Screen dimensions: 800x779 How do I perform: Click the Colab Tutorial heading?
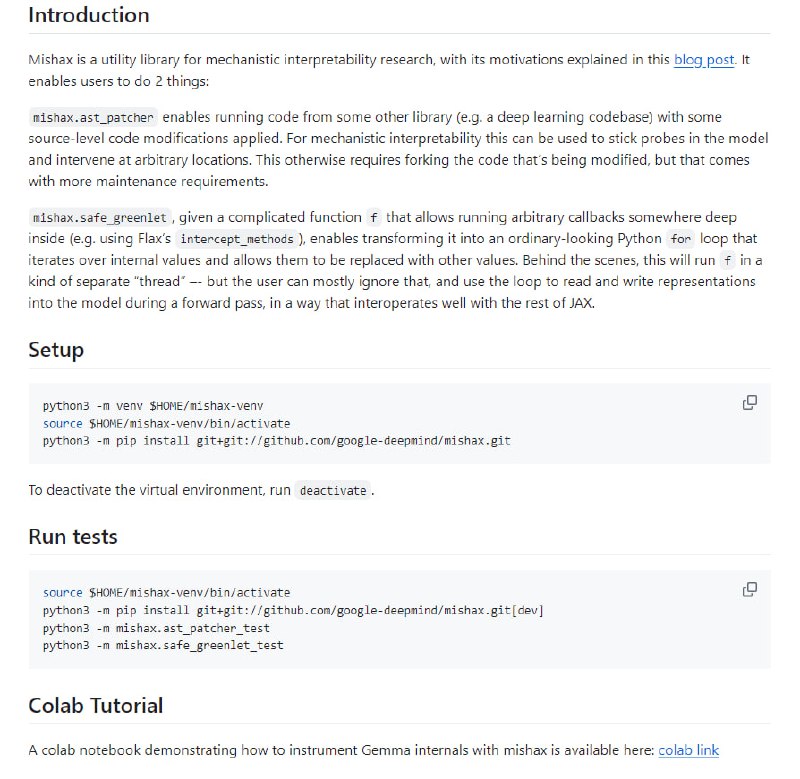click(96, 706)
